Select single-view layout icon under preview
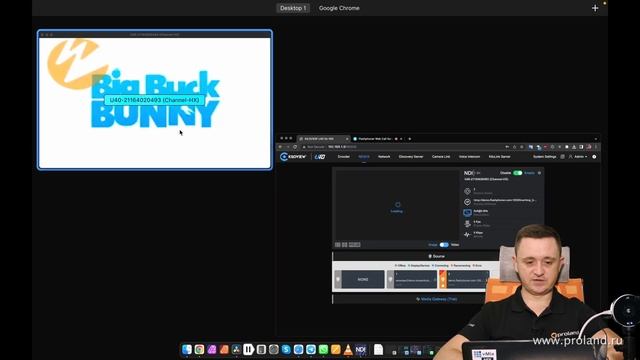The width and height of the screenshot is (640, 360). click(338, 245)
